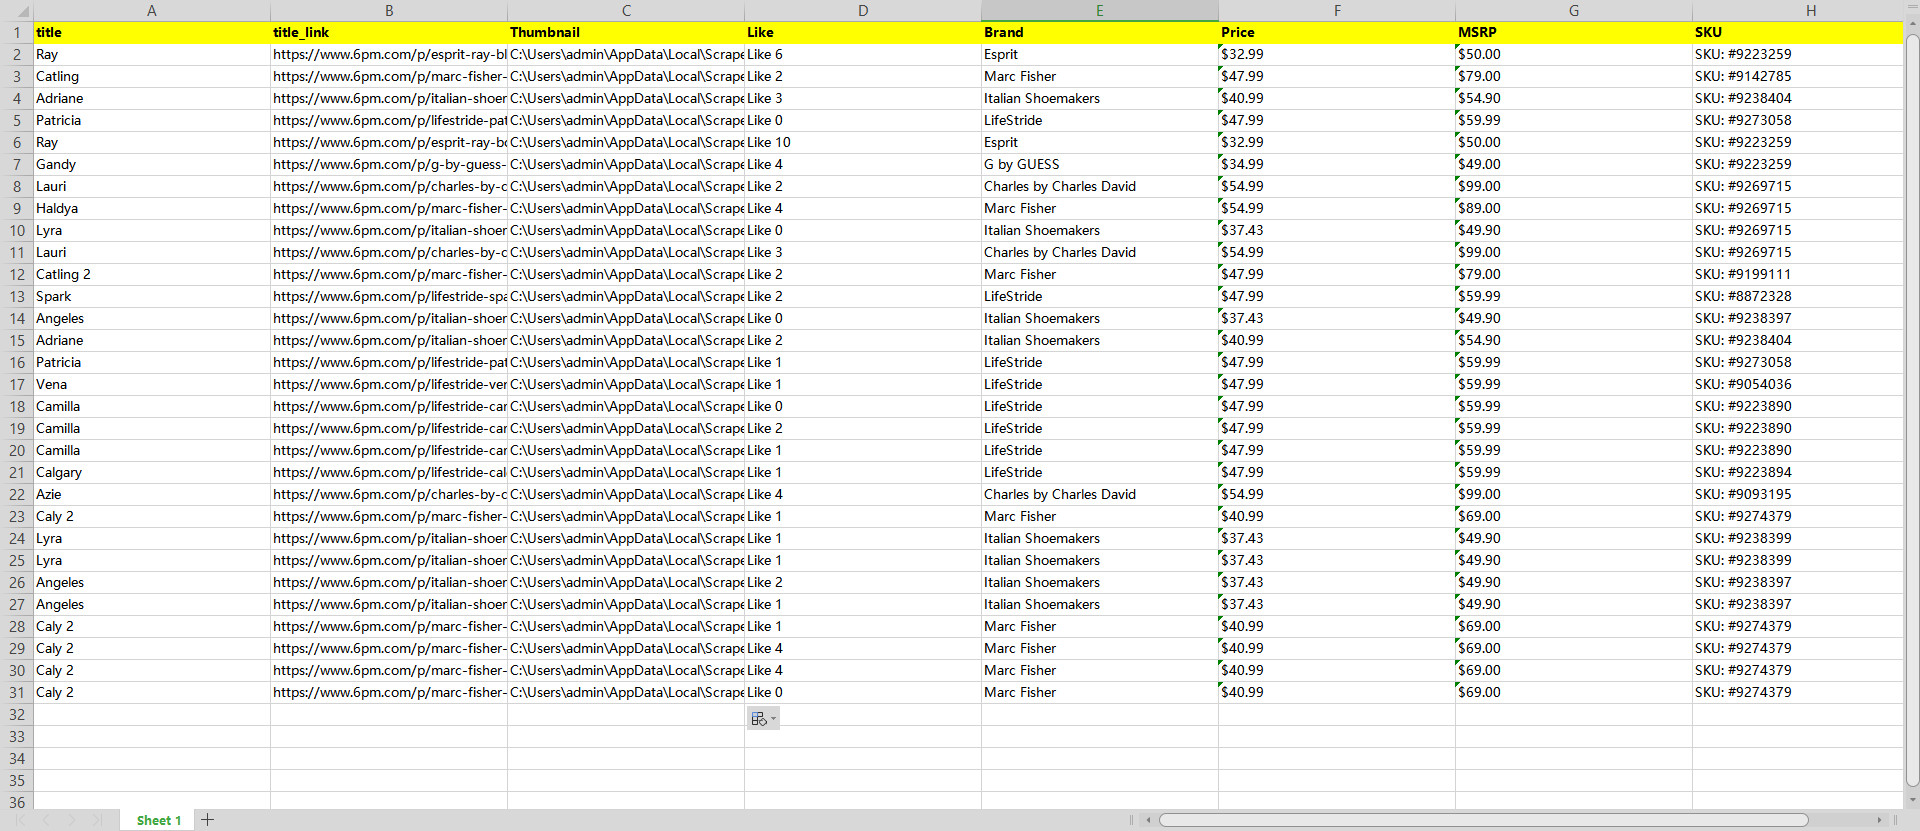The height and width of the screenshot is (831, 1920).
Task: Click the next sheet navigation arrow
Action: pyautogui.click(x=71, y=820)
